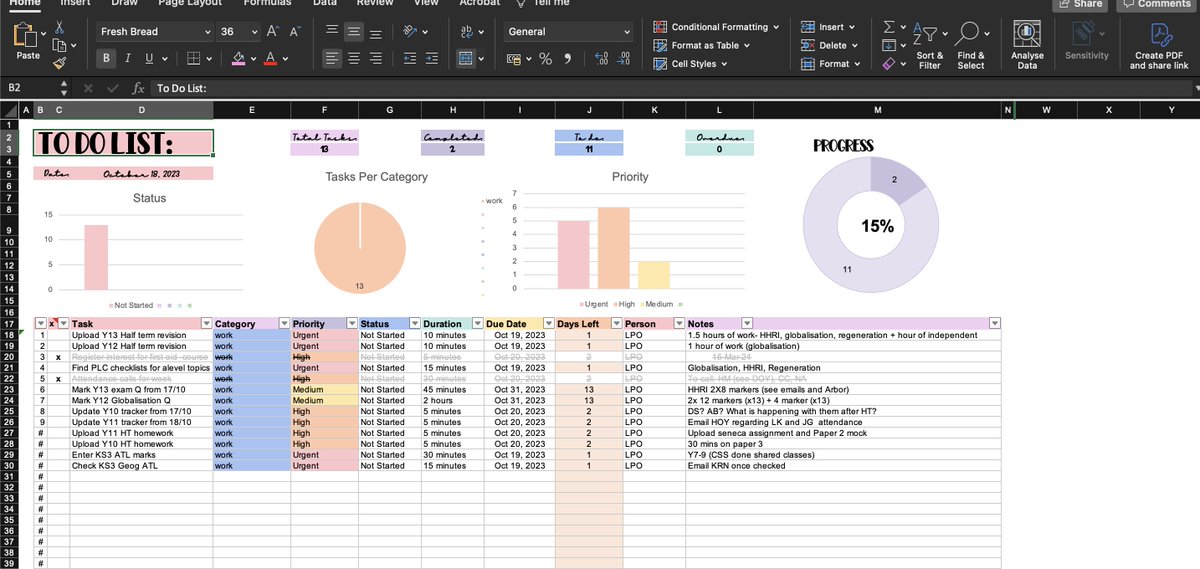Image resolution: width=1200 pixels, height=569 pixels.
Task: Open the Priority column filter arrow
Action: (350, 324)
